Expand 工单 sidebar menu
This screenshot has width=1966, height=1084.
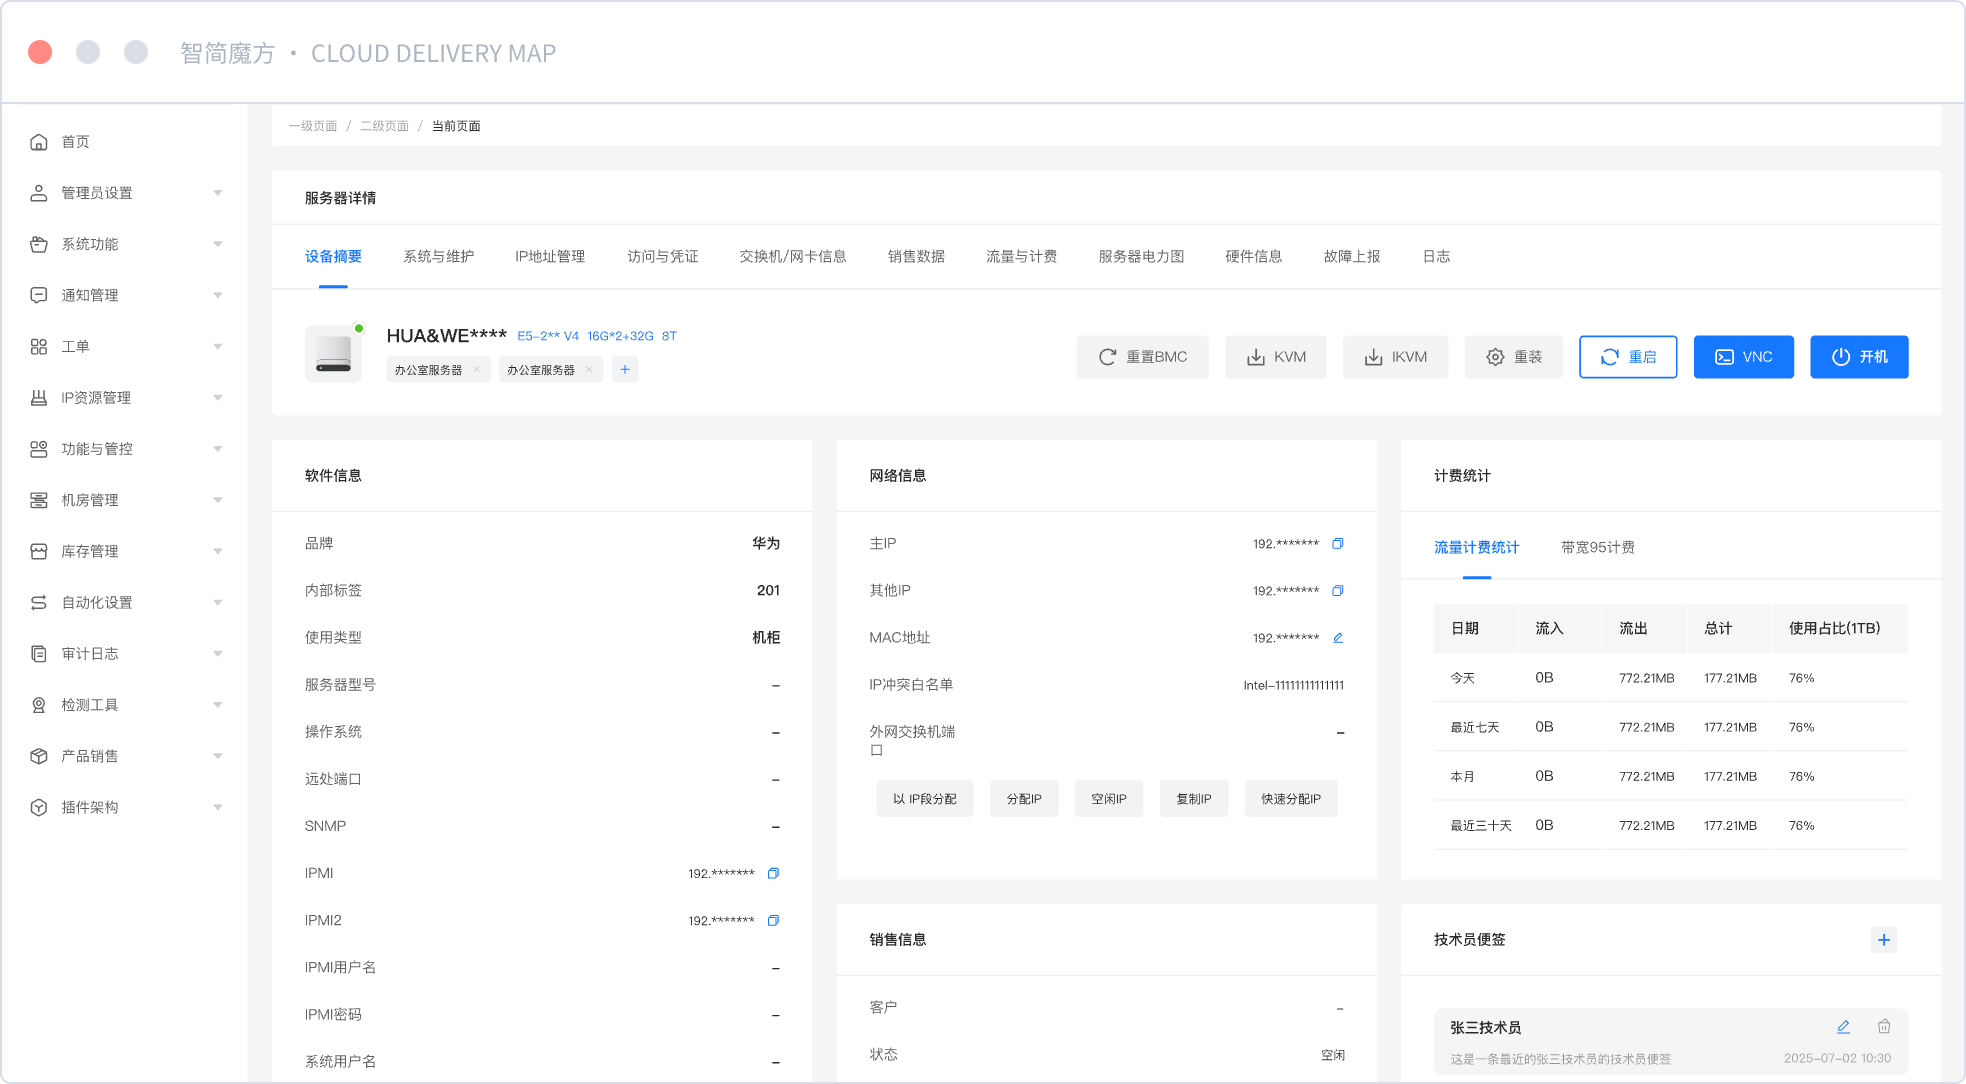pos(125,347)
